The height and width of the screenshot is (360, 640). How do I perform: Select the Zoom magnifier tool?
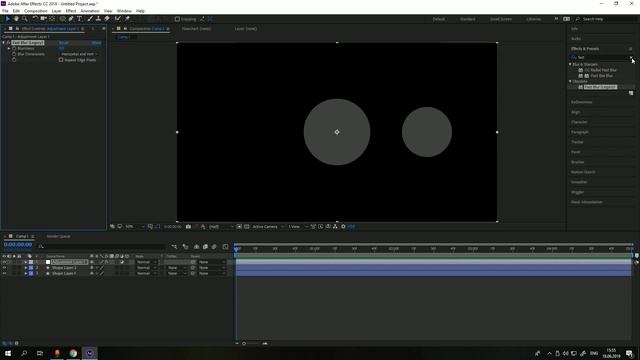(x=25, y=19)
